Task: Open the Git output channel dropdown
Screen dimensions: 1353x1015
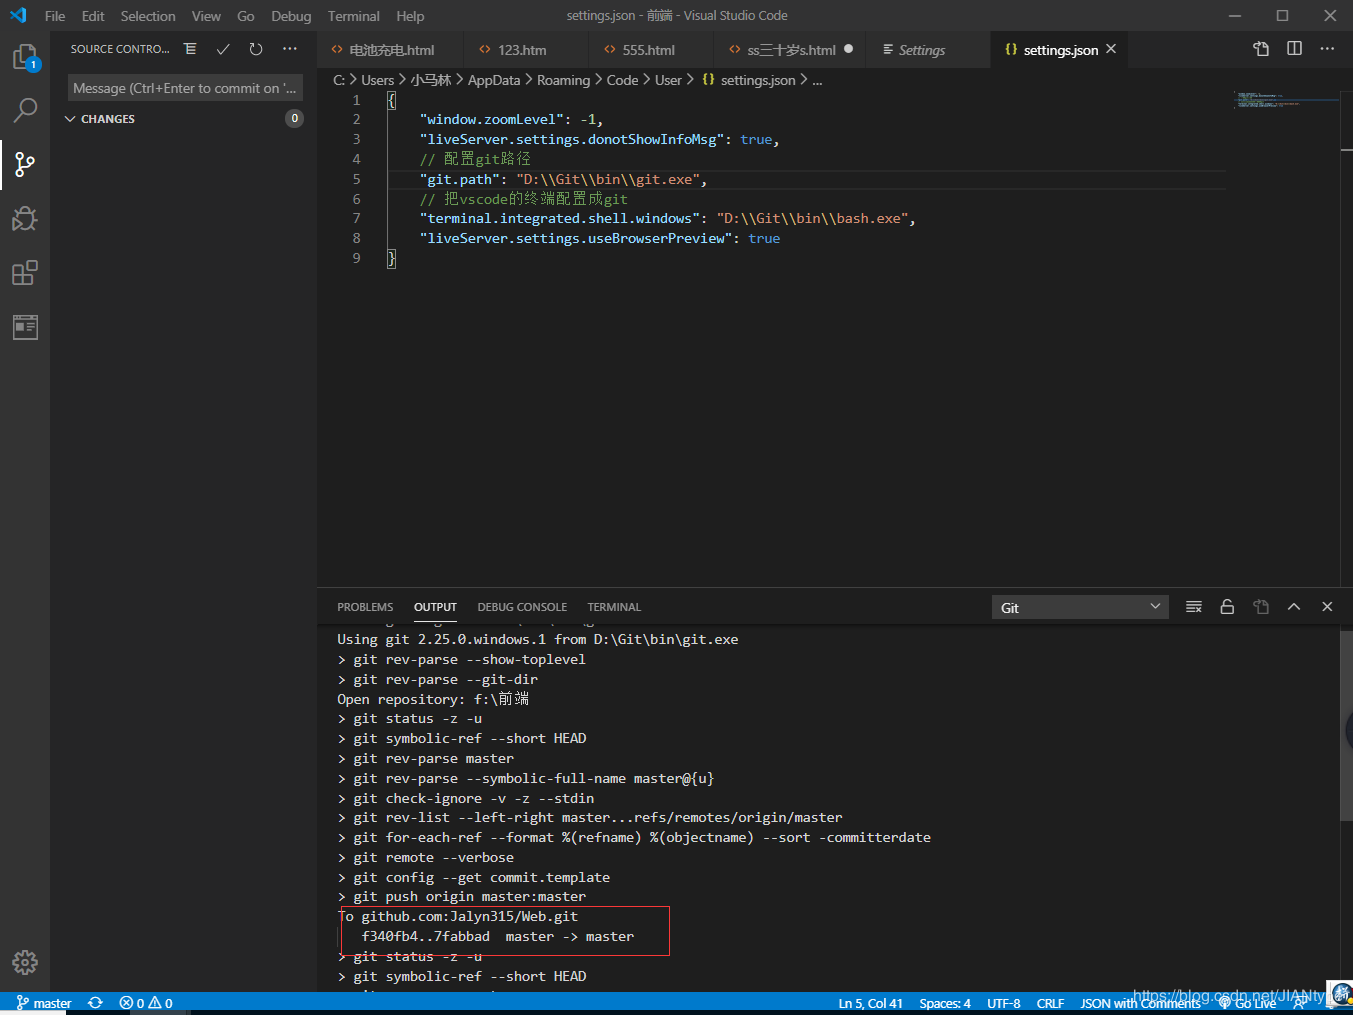Action: click(x=1080, y=607)
